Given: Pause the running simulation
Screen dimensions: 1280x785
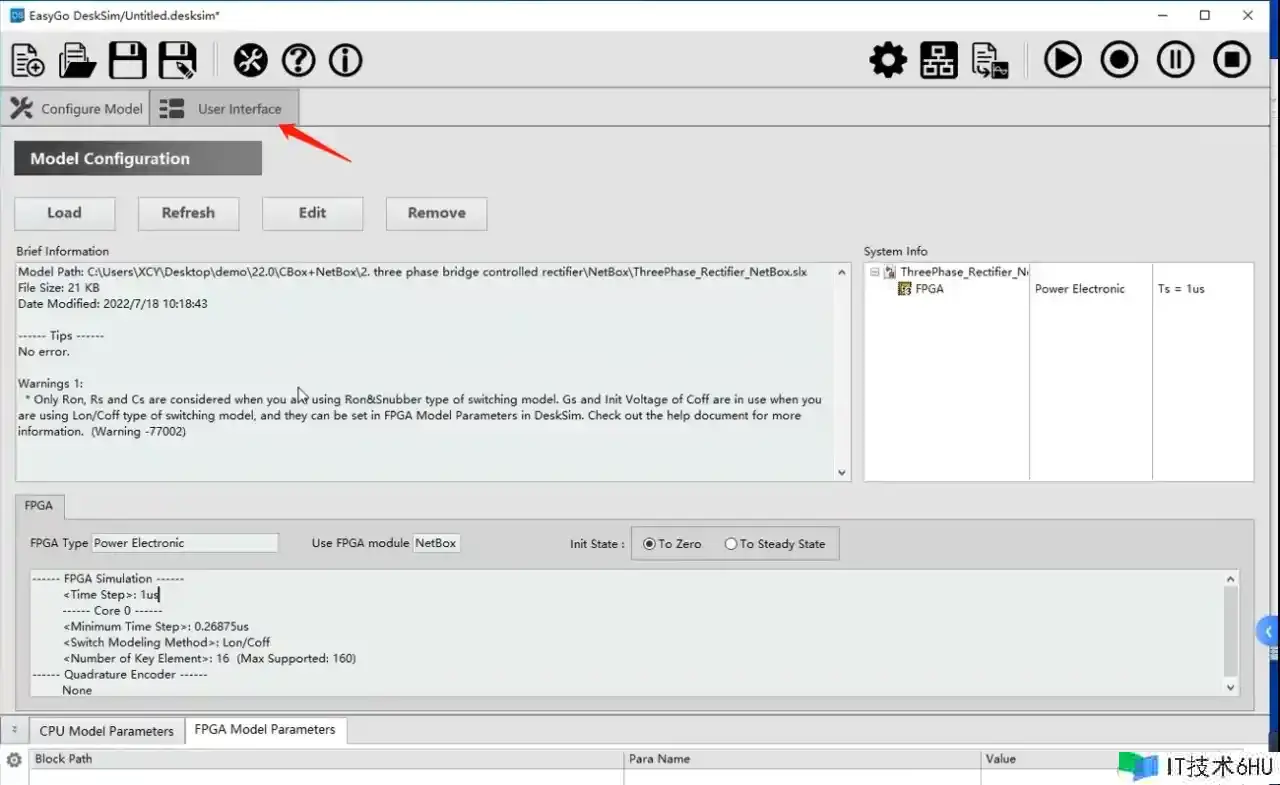Looking at the screenshot, I should coord(1176,61).
